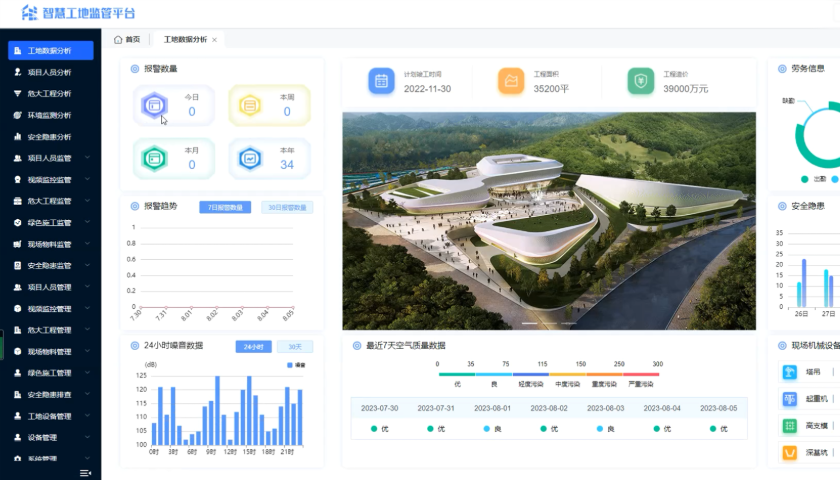Select the 7日报警数量 trend option

(225, 207)
